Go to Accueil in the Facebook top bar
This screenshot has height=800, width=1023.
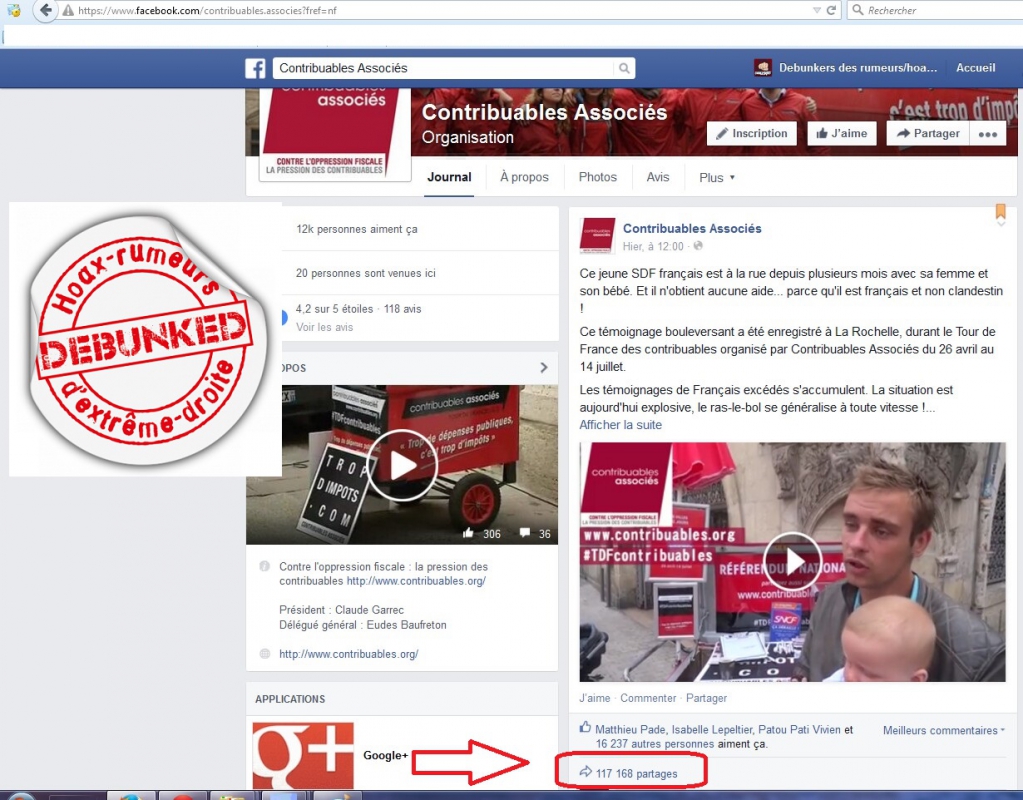click(x=975, y=68)
